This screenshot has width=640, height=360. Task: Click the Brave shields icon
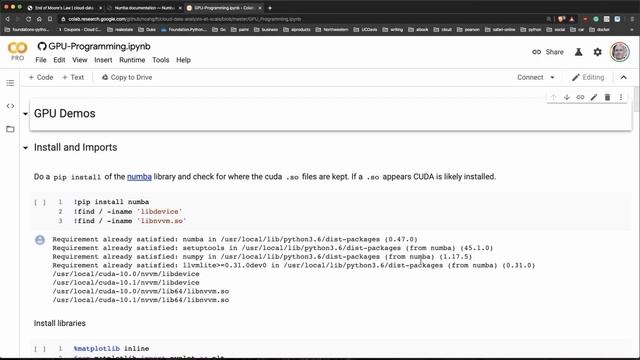562,19
